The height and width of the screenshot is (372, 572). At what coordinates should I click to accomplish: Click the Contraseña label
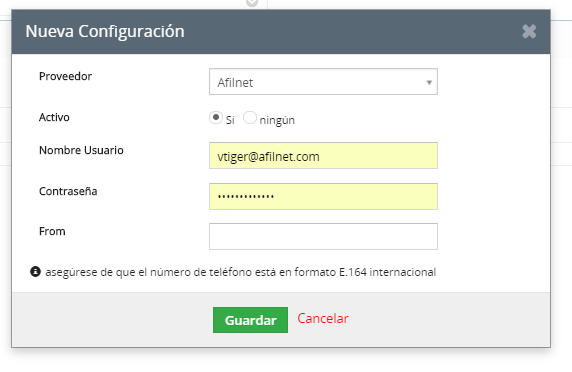[x=68, y=191]
